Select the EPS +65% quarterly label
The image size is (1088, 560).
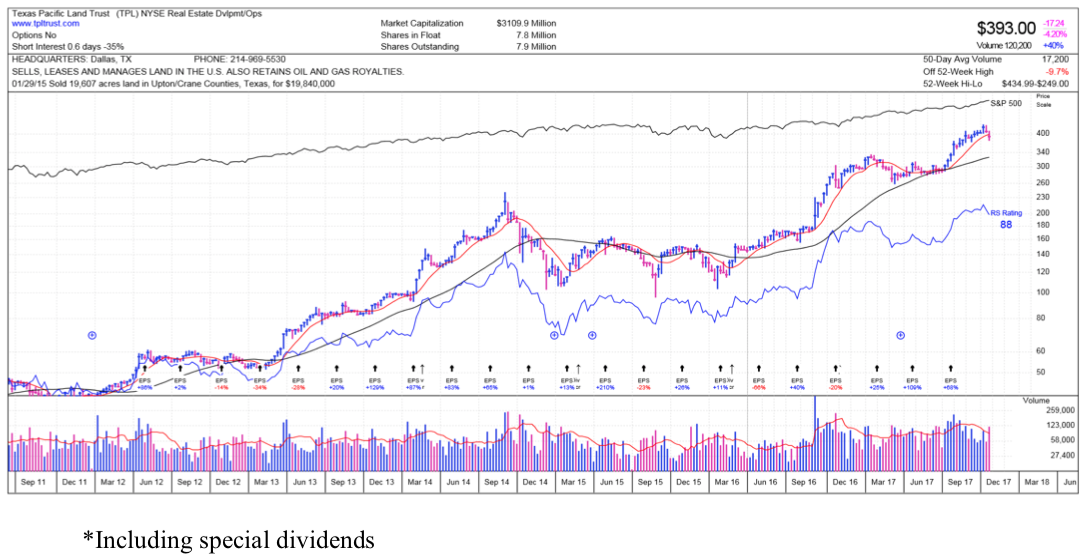(490, 384)
